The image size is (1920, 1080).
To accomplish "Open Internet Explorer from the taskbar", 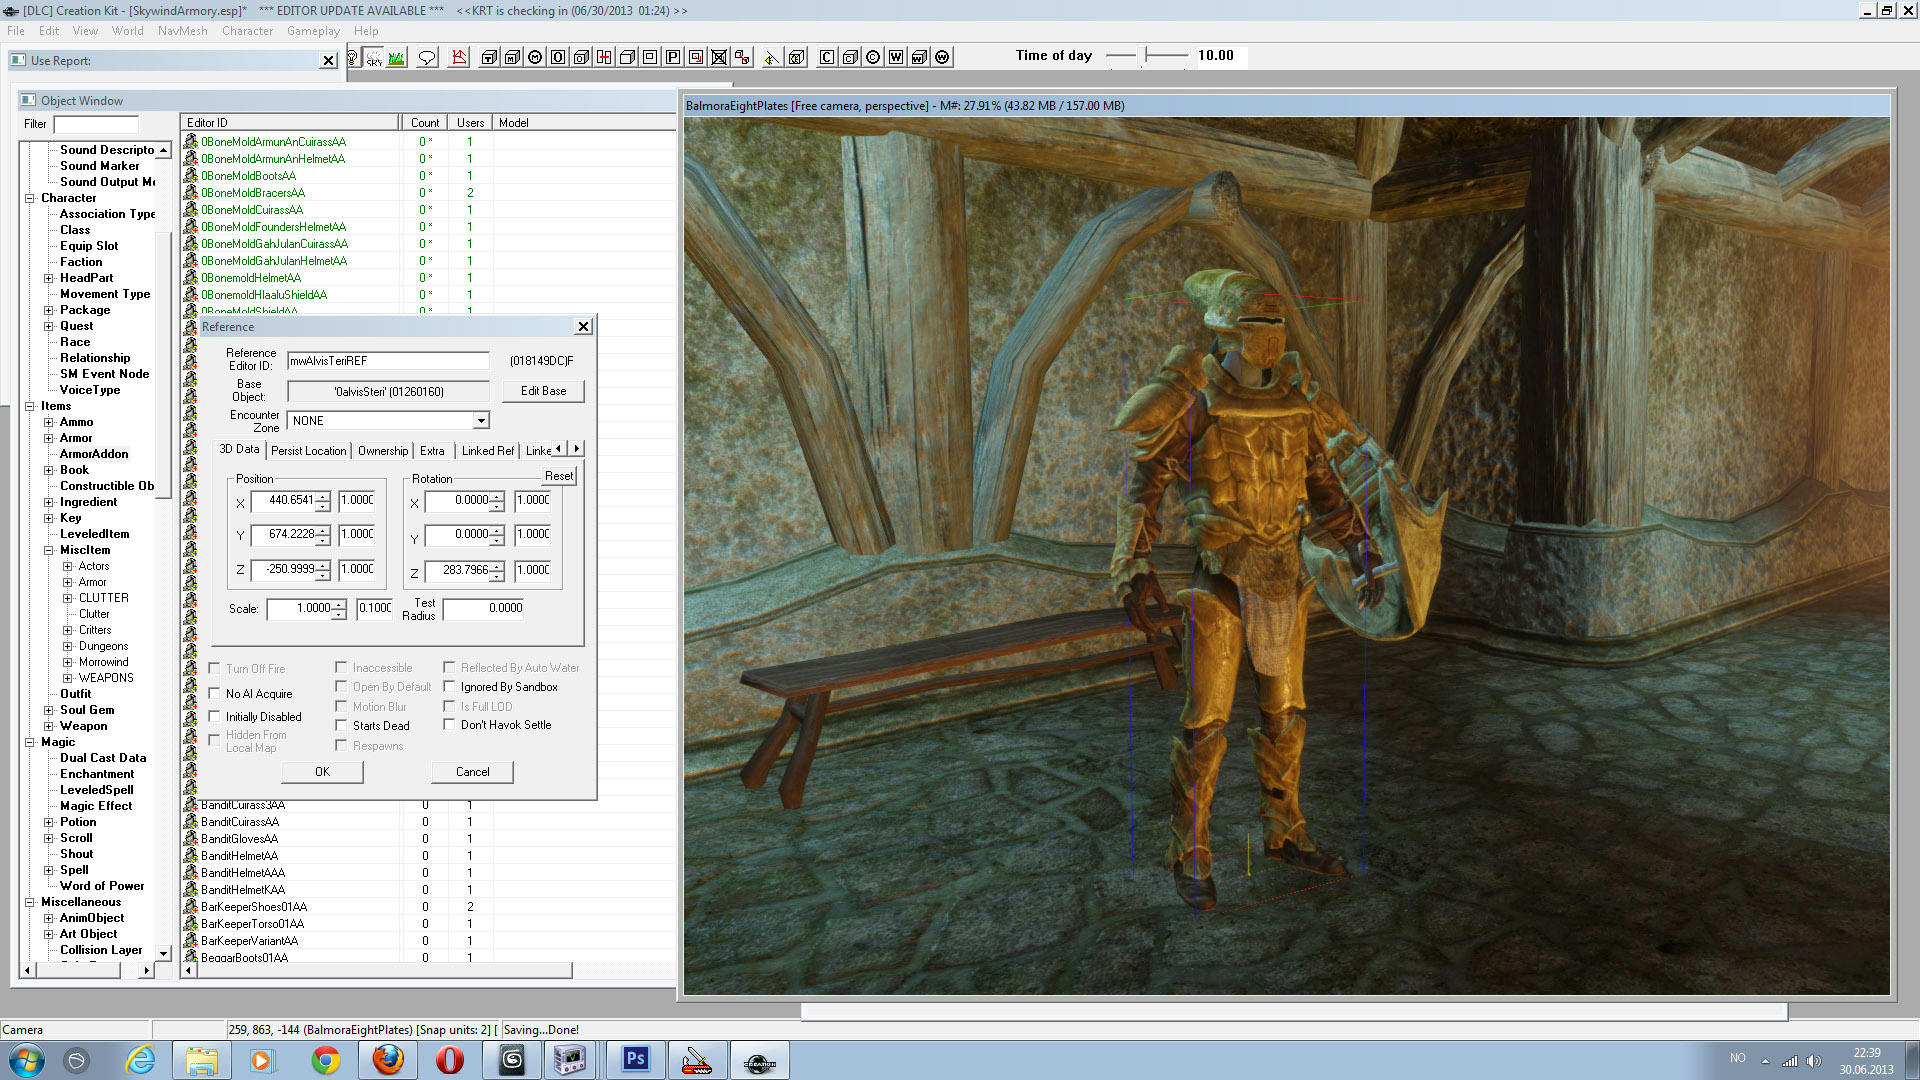I will 140,1059.
